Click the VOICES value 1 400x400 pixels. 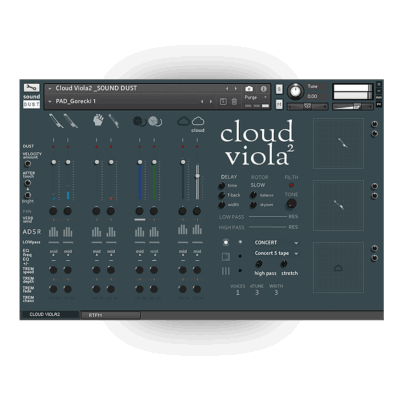point(238,293)
